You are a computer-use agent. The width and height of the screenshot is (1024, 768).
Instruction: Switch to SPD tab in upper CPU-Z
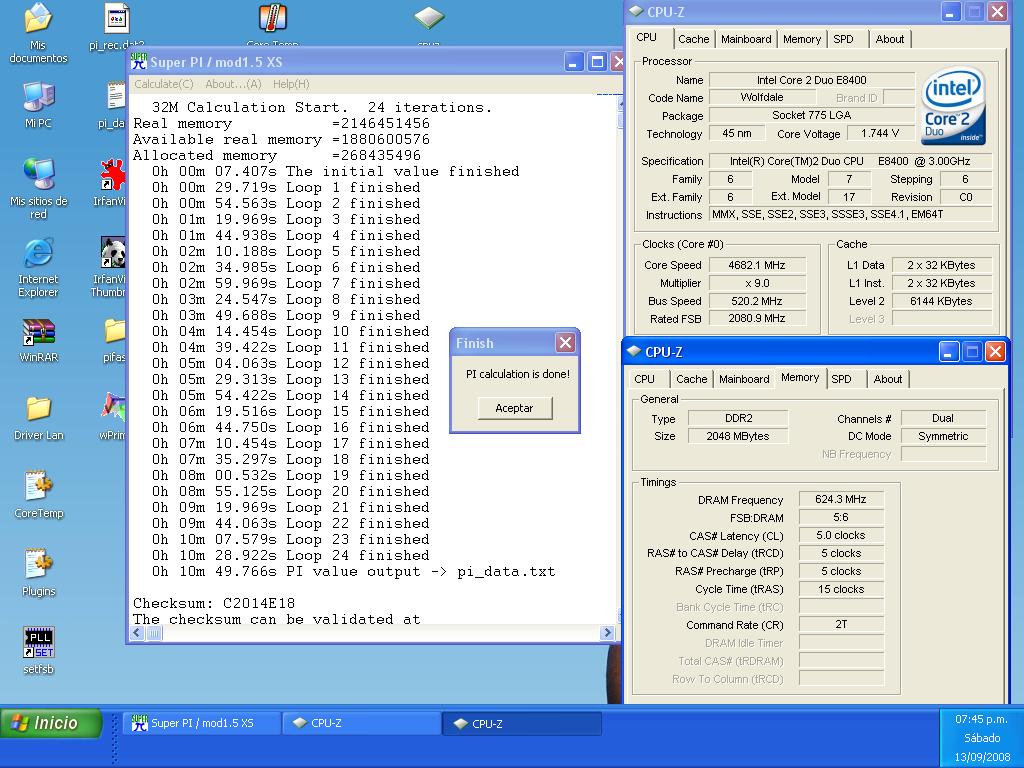pyautogui.click(x=844, y=39)
